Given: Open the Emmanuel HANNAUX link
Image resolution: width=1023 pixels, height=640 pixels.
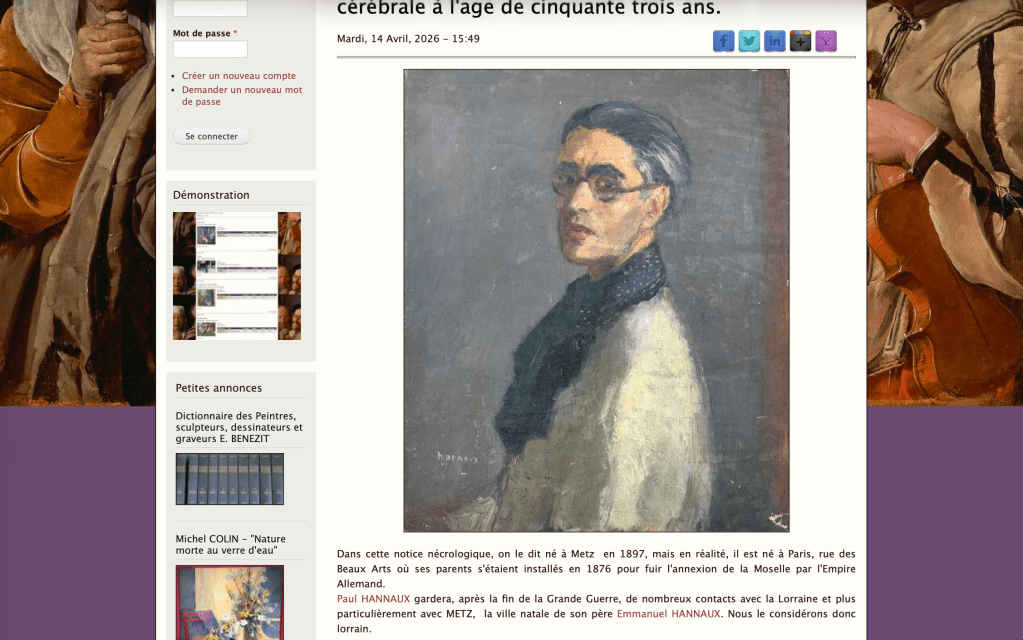Looking at the screenshot, I should click(x=669, y=614).
